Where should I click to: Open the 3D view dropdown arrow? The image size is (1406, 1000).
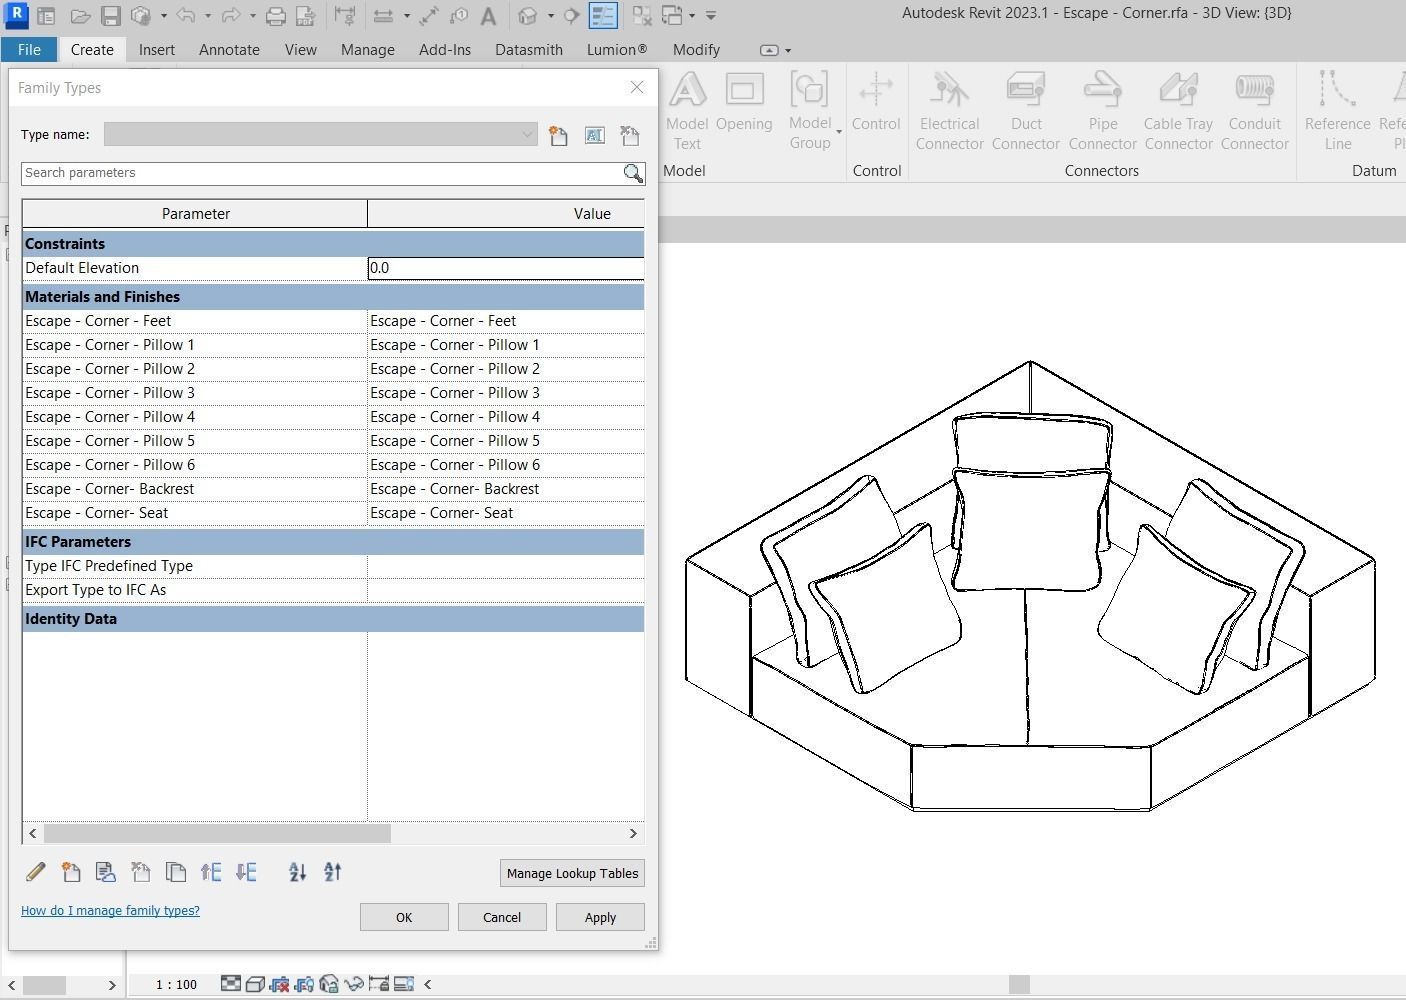coord(551,16)
